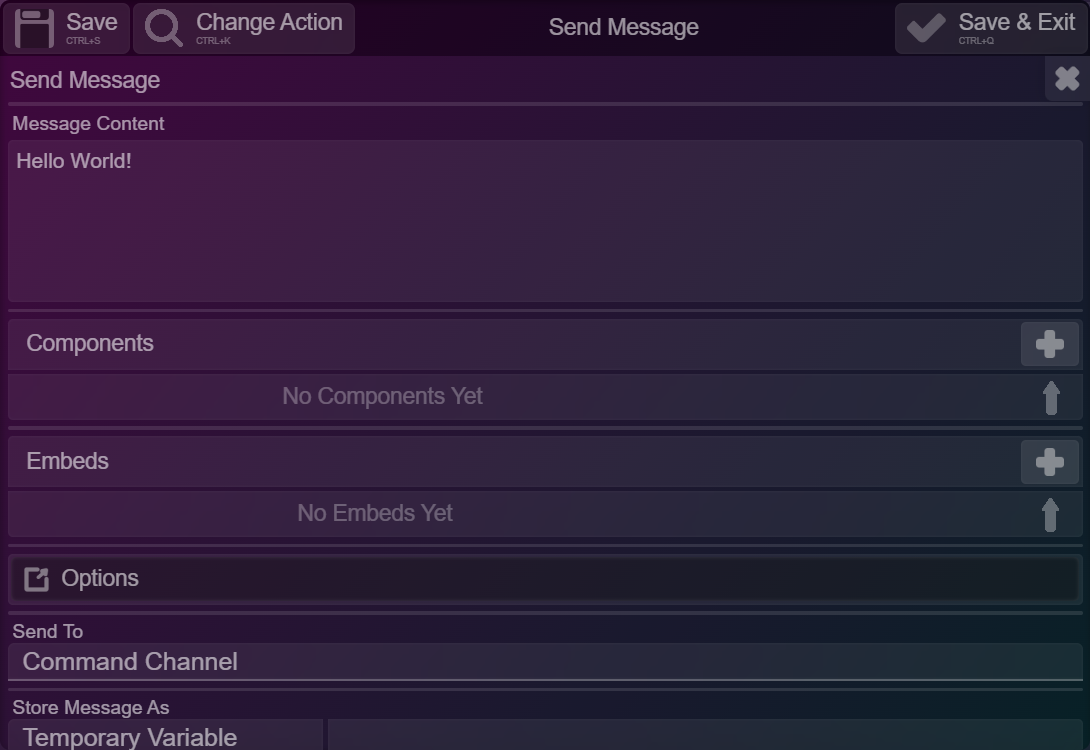This screenshot has width=1090, height=750.
Task: Select the No Components Yet placeholder row
Action: point(382,397)
